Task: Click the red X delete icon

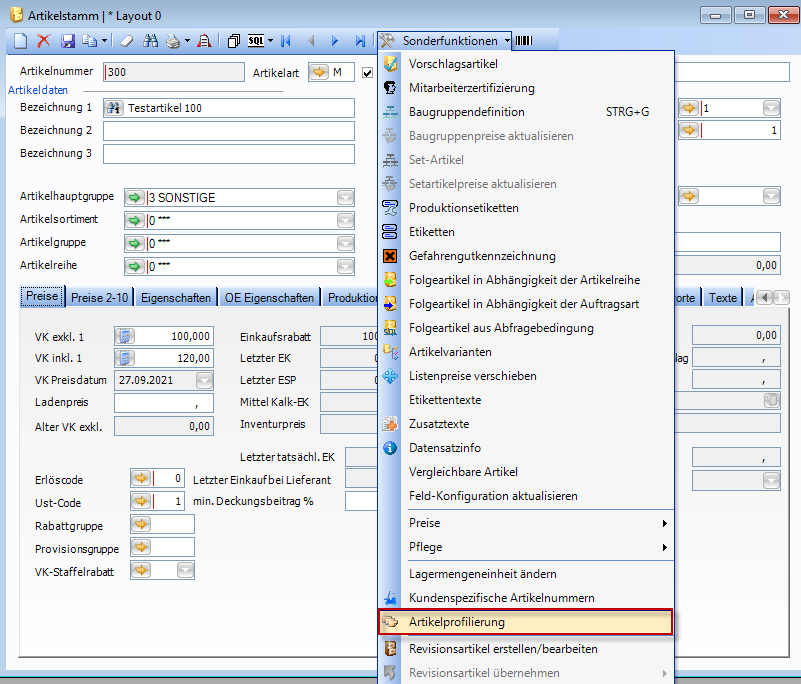Action: 44,41
